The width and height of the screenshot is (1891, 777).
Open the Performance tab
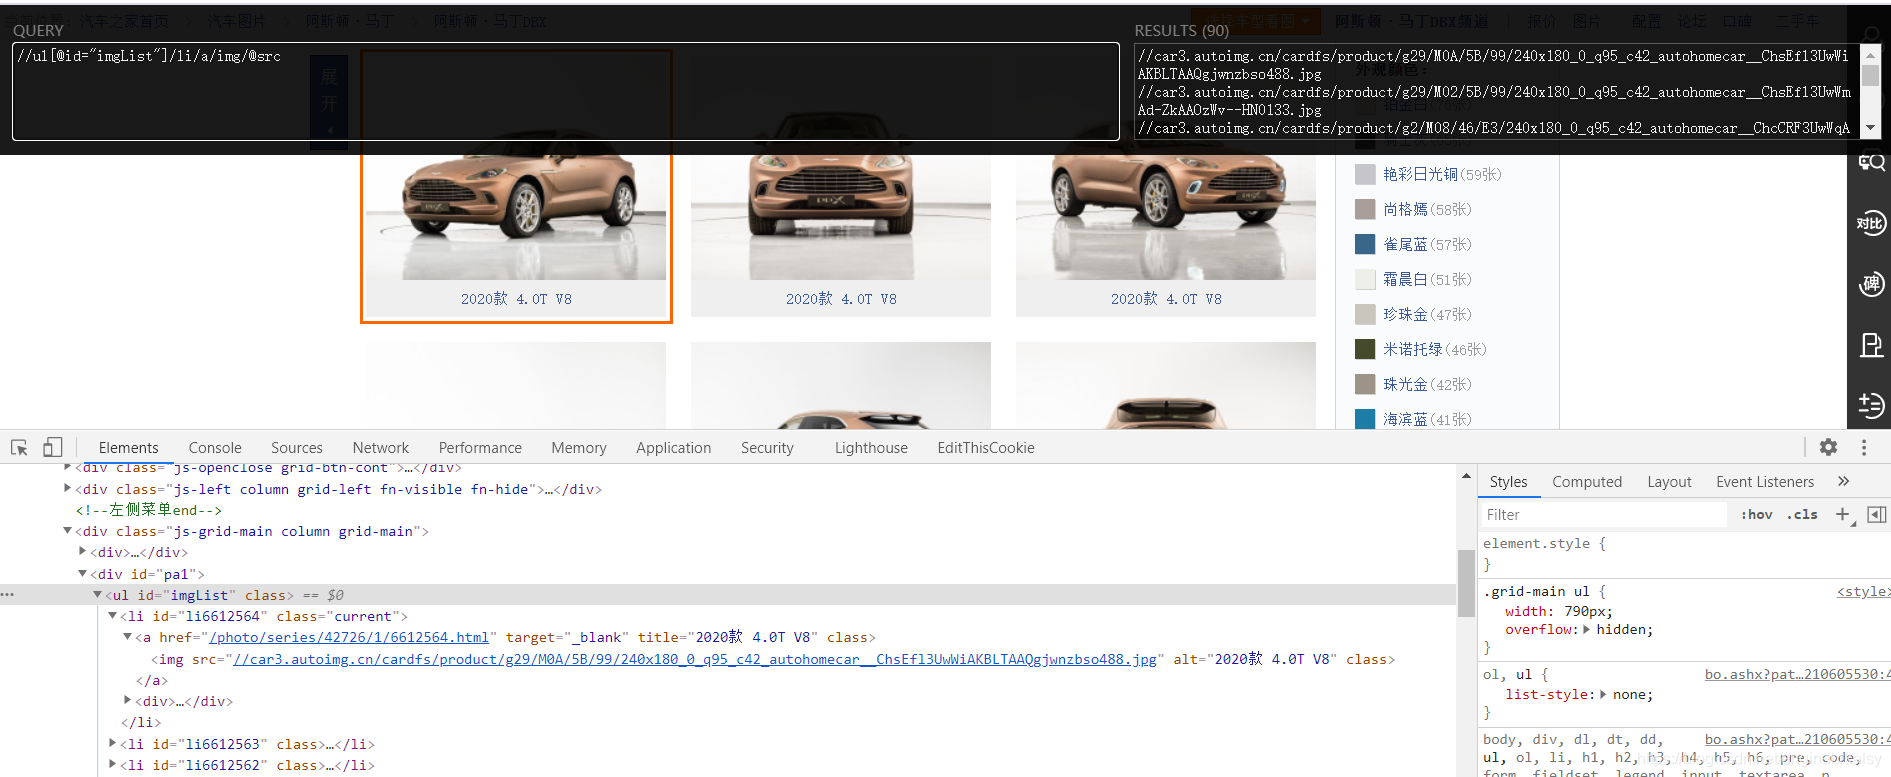tap(480, 447)
